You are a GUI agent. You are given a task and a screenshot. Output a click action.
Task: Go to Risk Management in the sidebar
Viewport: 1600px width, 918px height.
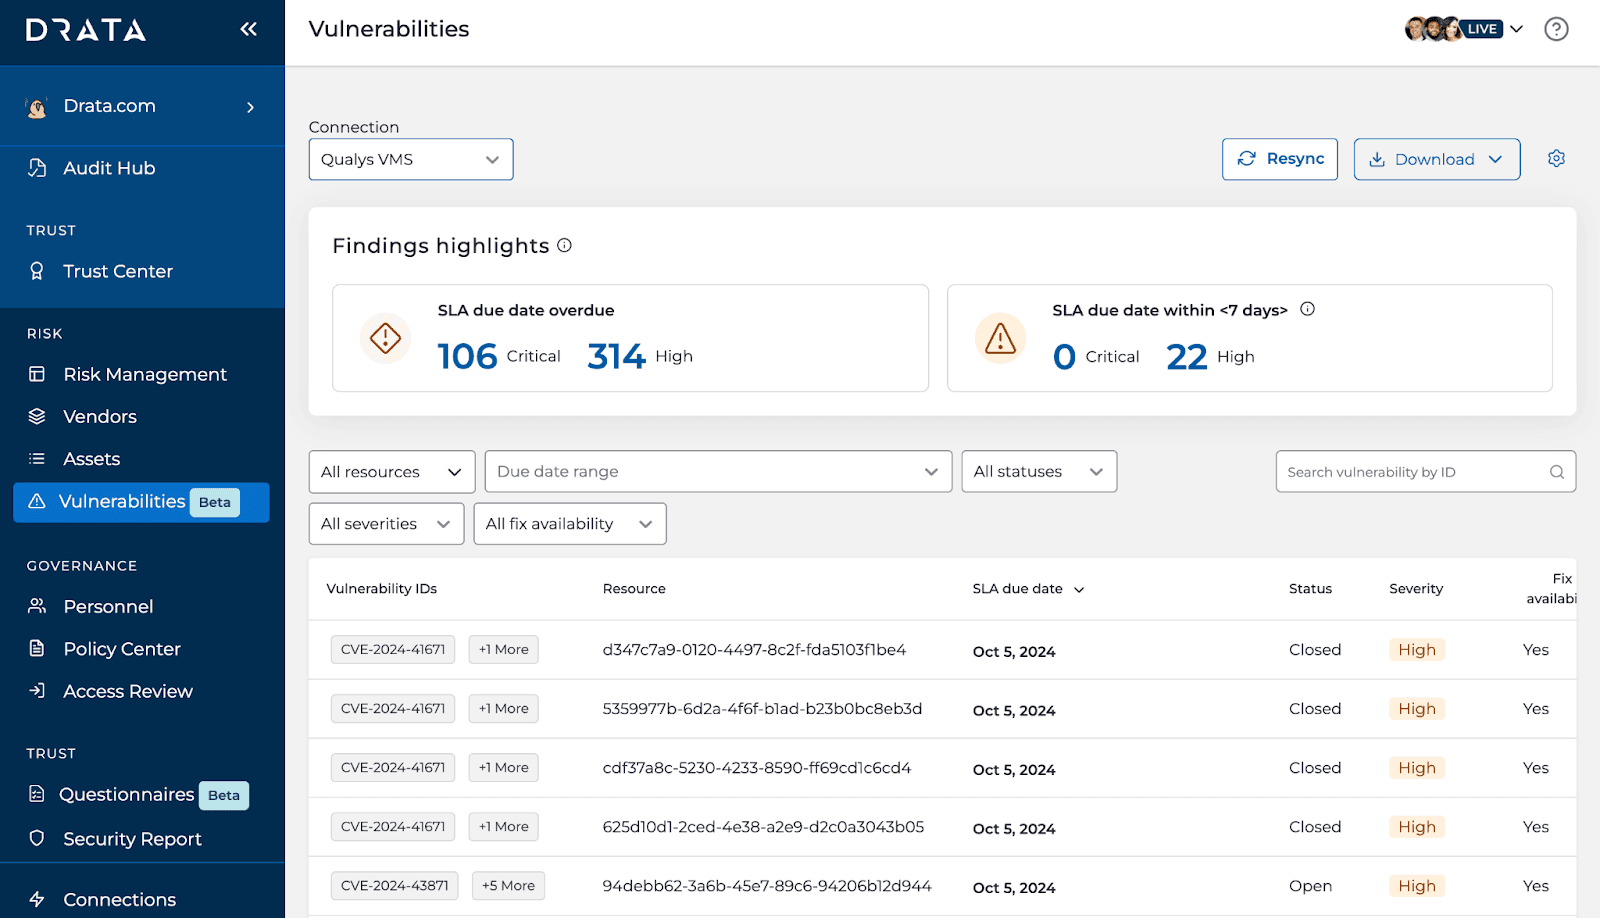pyautogui.click(x=145, y=374)
